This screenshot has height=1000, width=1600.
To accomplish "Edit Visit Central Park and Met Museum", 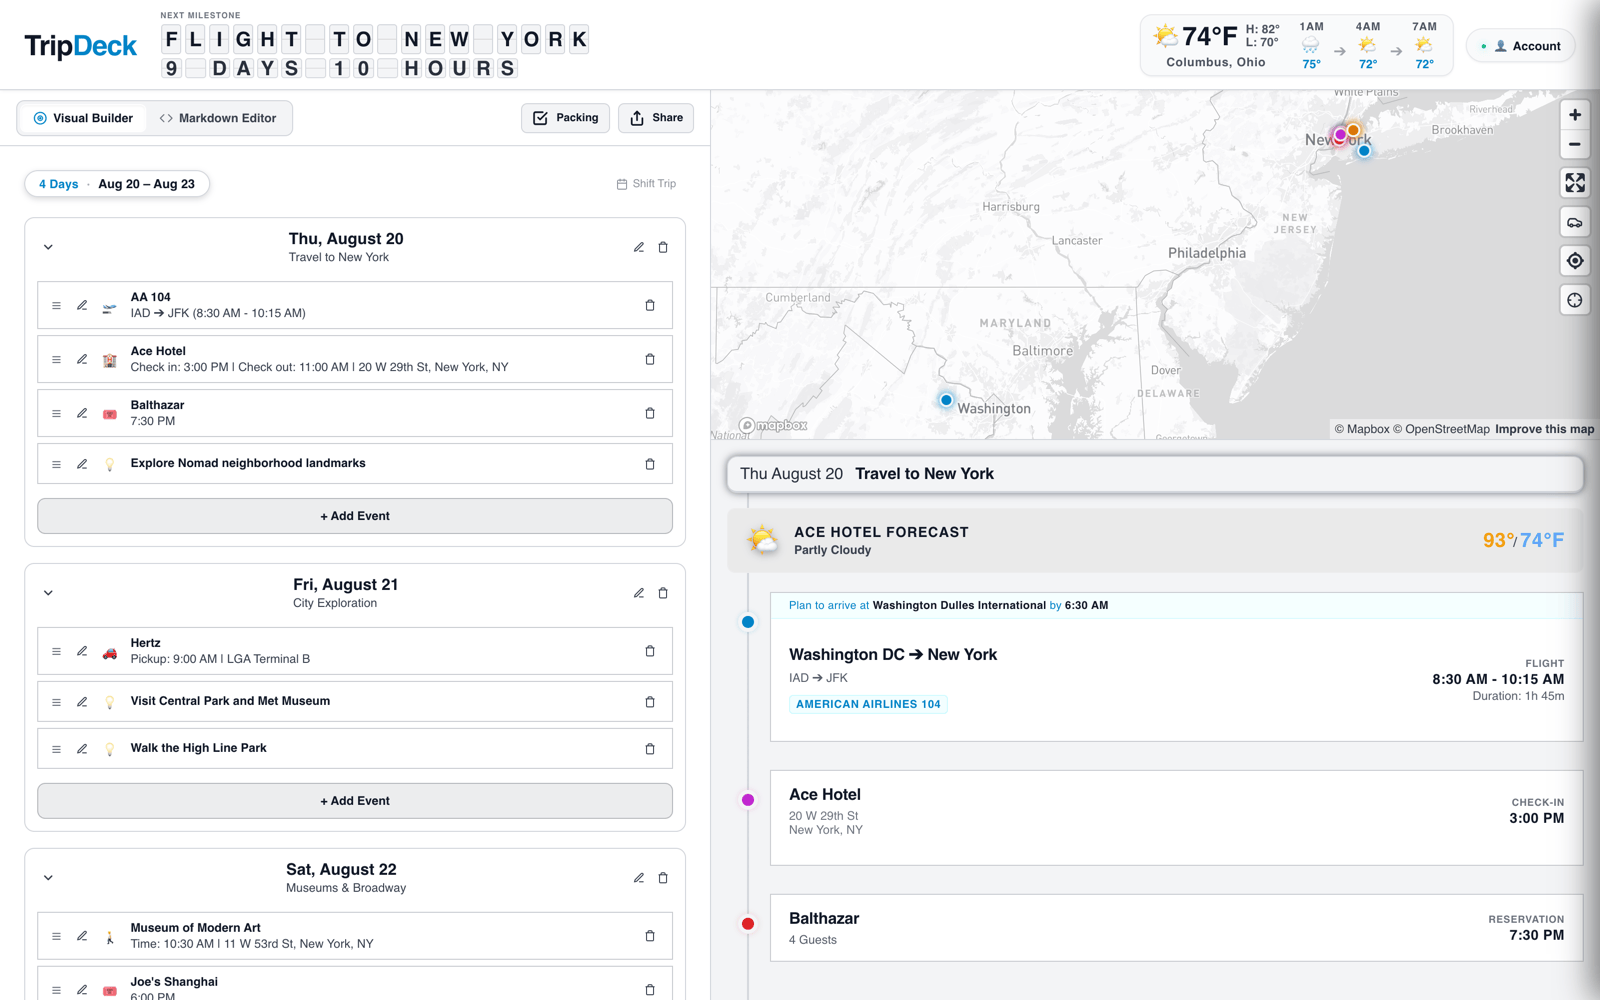I will point(82,702).
